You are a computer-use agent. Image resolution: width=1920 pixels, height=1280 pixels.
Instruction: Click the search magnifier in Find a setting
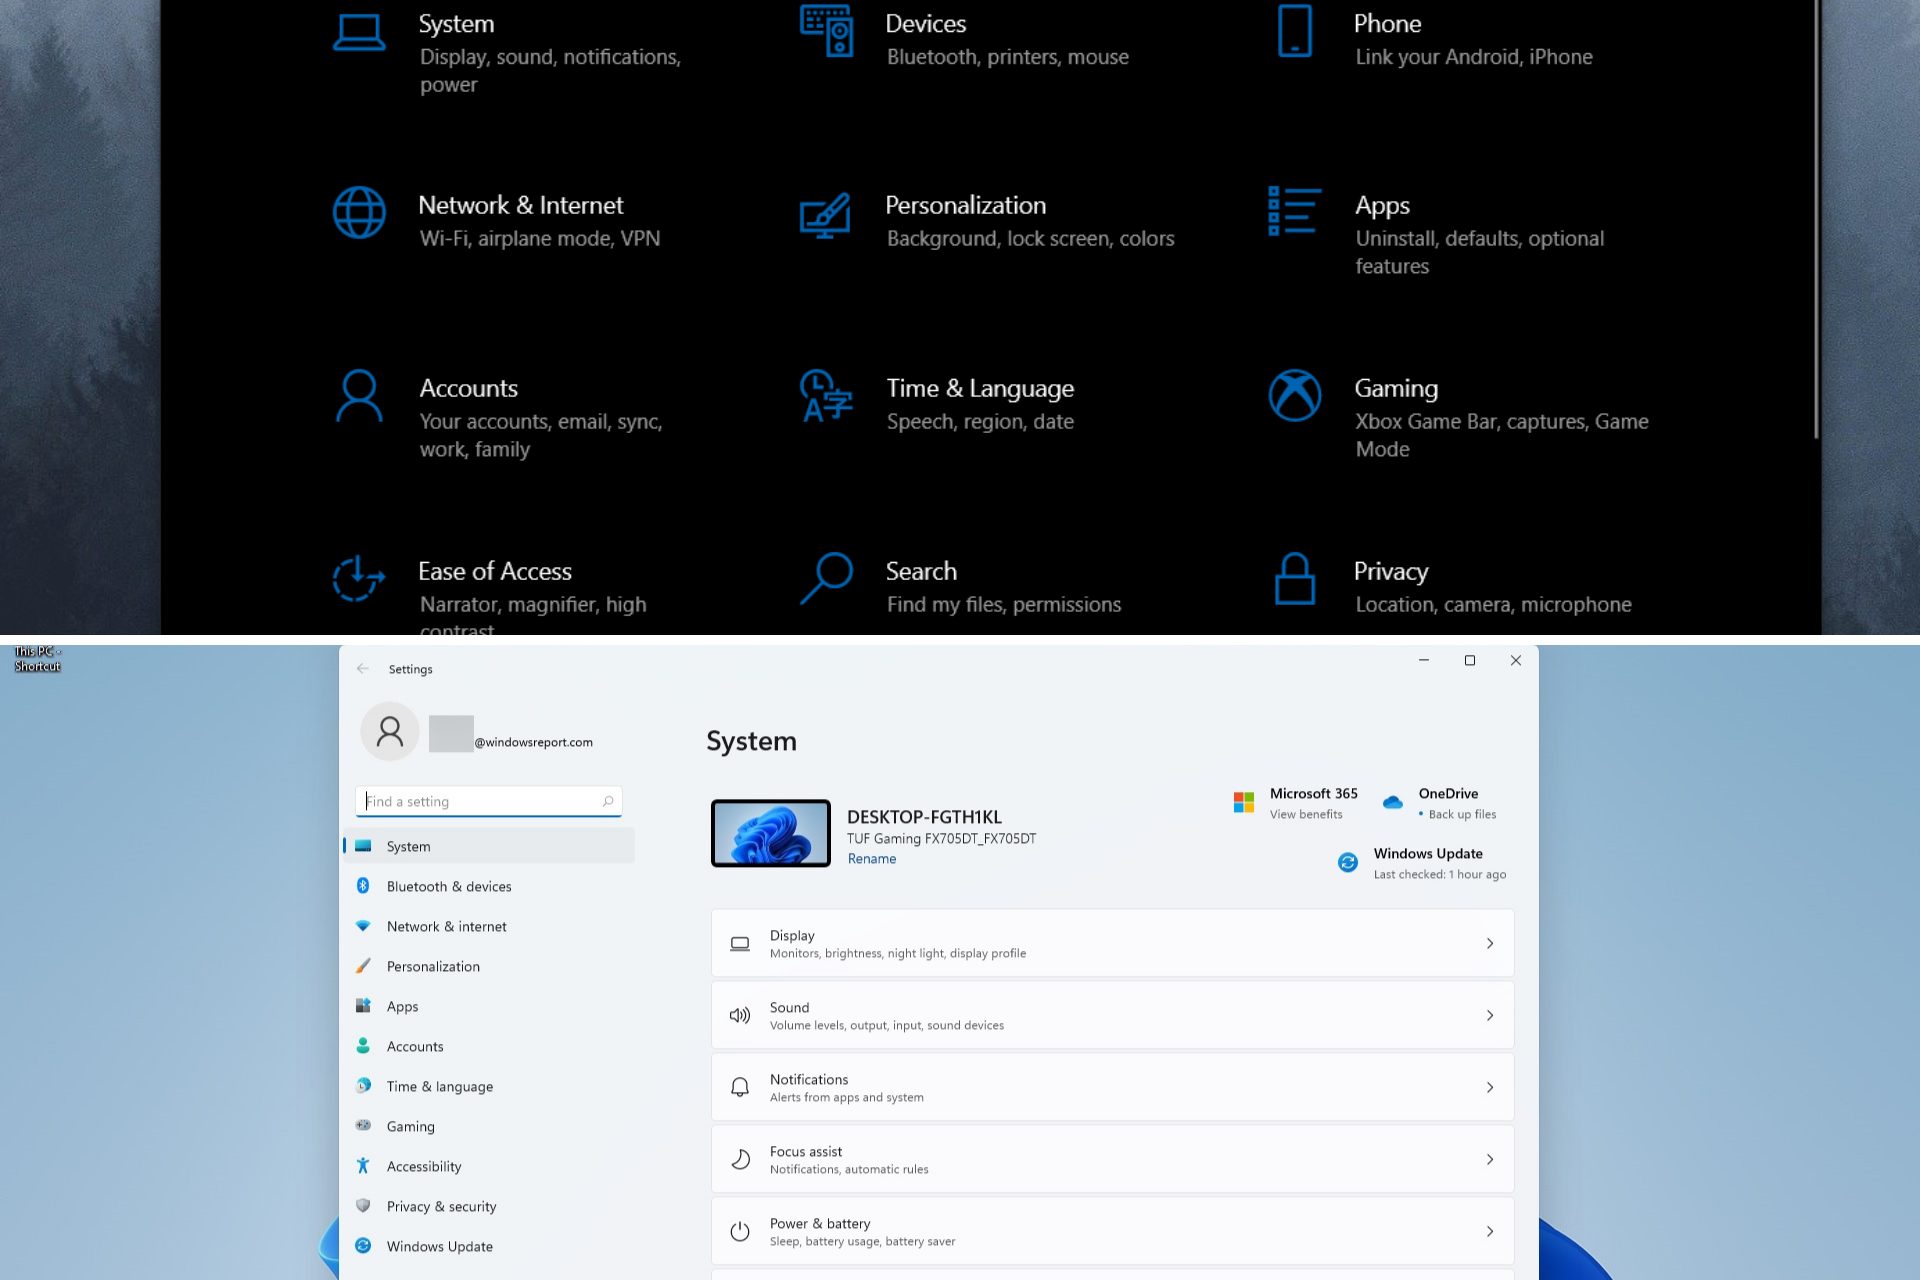click(608, 801)
